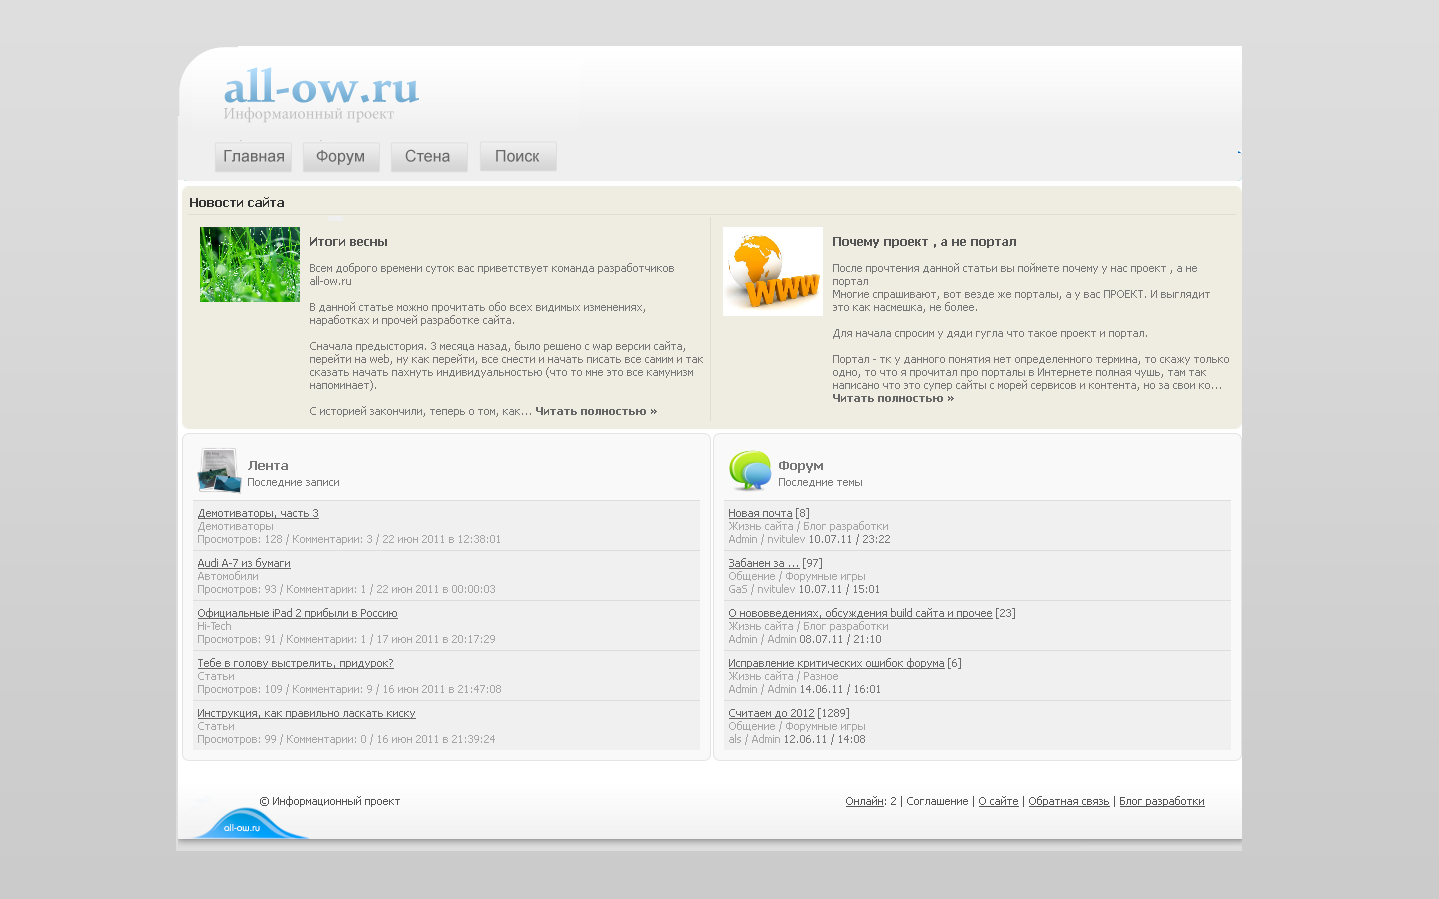Select the Стена menu tab
Screen dimensions: 1439x899
point(428,157)
